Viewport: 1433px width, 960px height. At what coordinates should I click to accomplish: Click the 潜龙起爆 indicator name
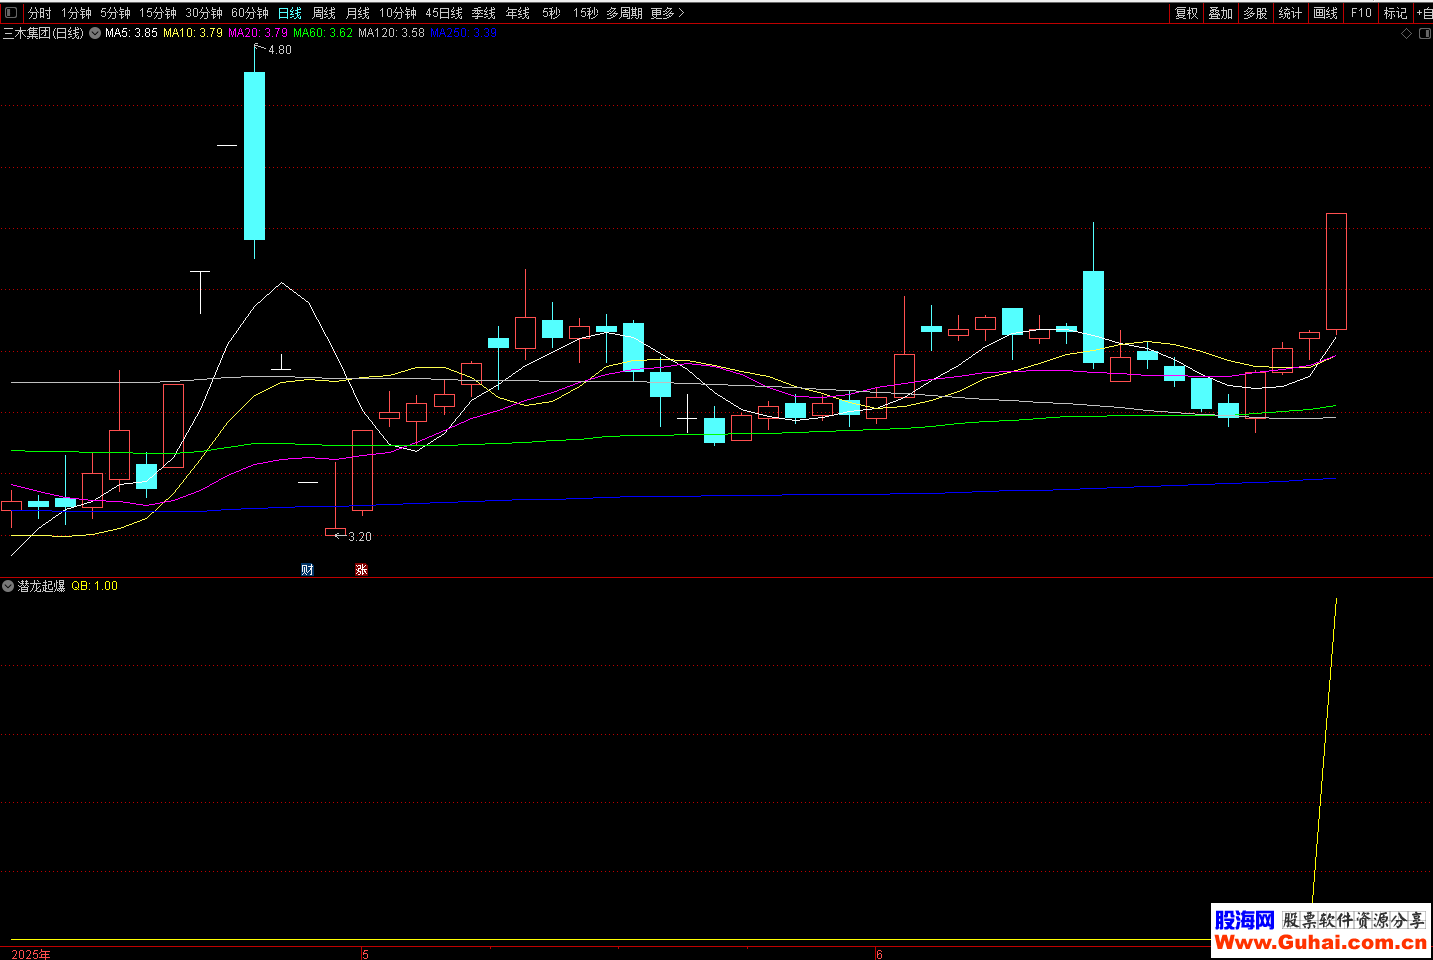click(x=41, y=586)
